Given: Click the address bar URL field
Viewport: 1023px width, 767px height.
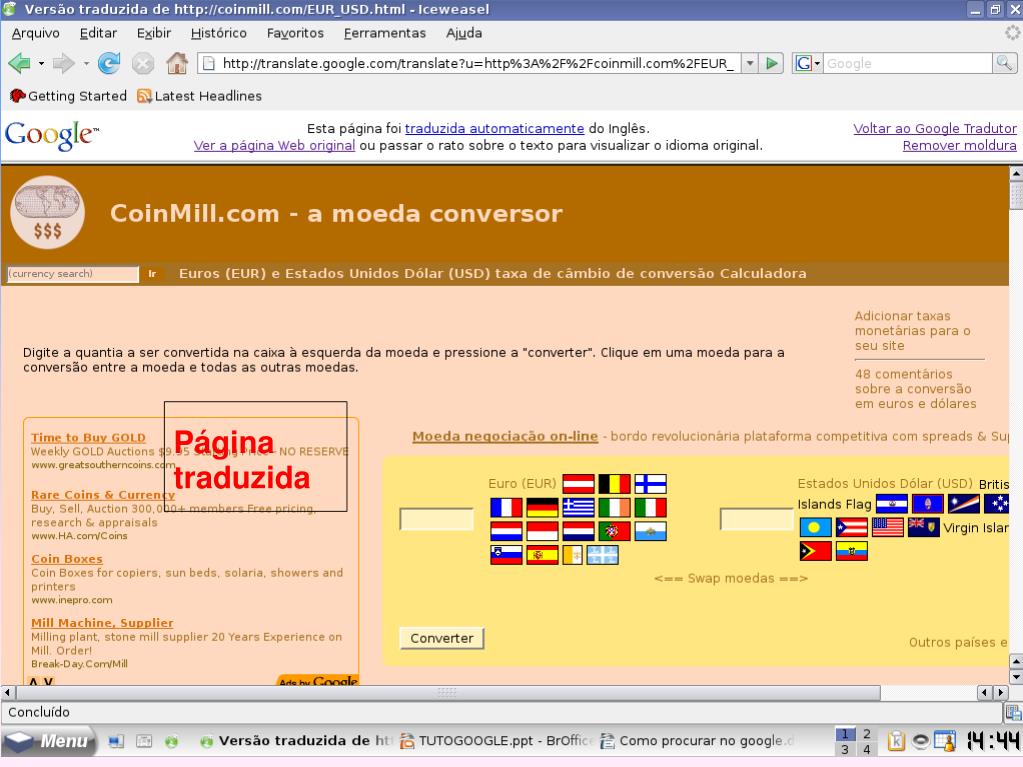Looking at the screenshot, I should pyautogui.click(x=468, y=63).
